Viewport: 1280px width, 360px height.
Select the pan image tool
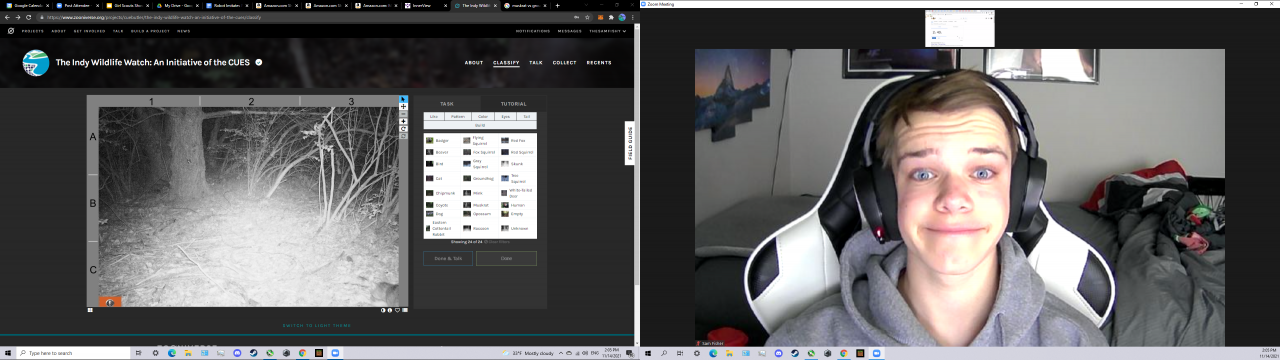pyautogui.click(x=403, y=107)
